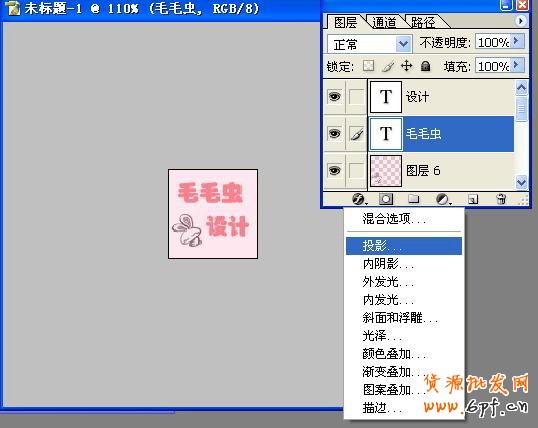Image resolution: width=538 pixels, height=428 pixels.
Task: Click the delete layer trash icon
Action: [x=501, y=199]
